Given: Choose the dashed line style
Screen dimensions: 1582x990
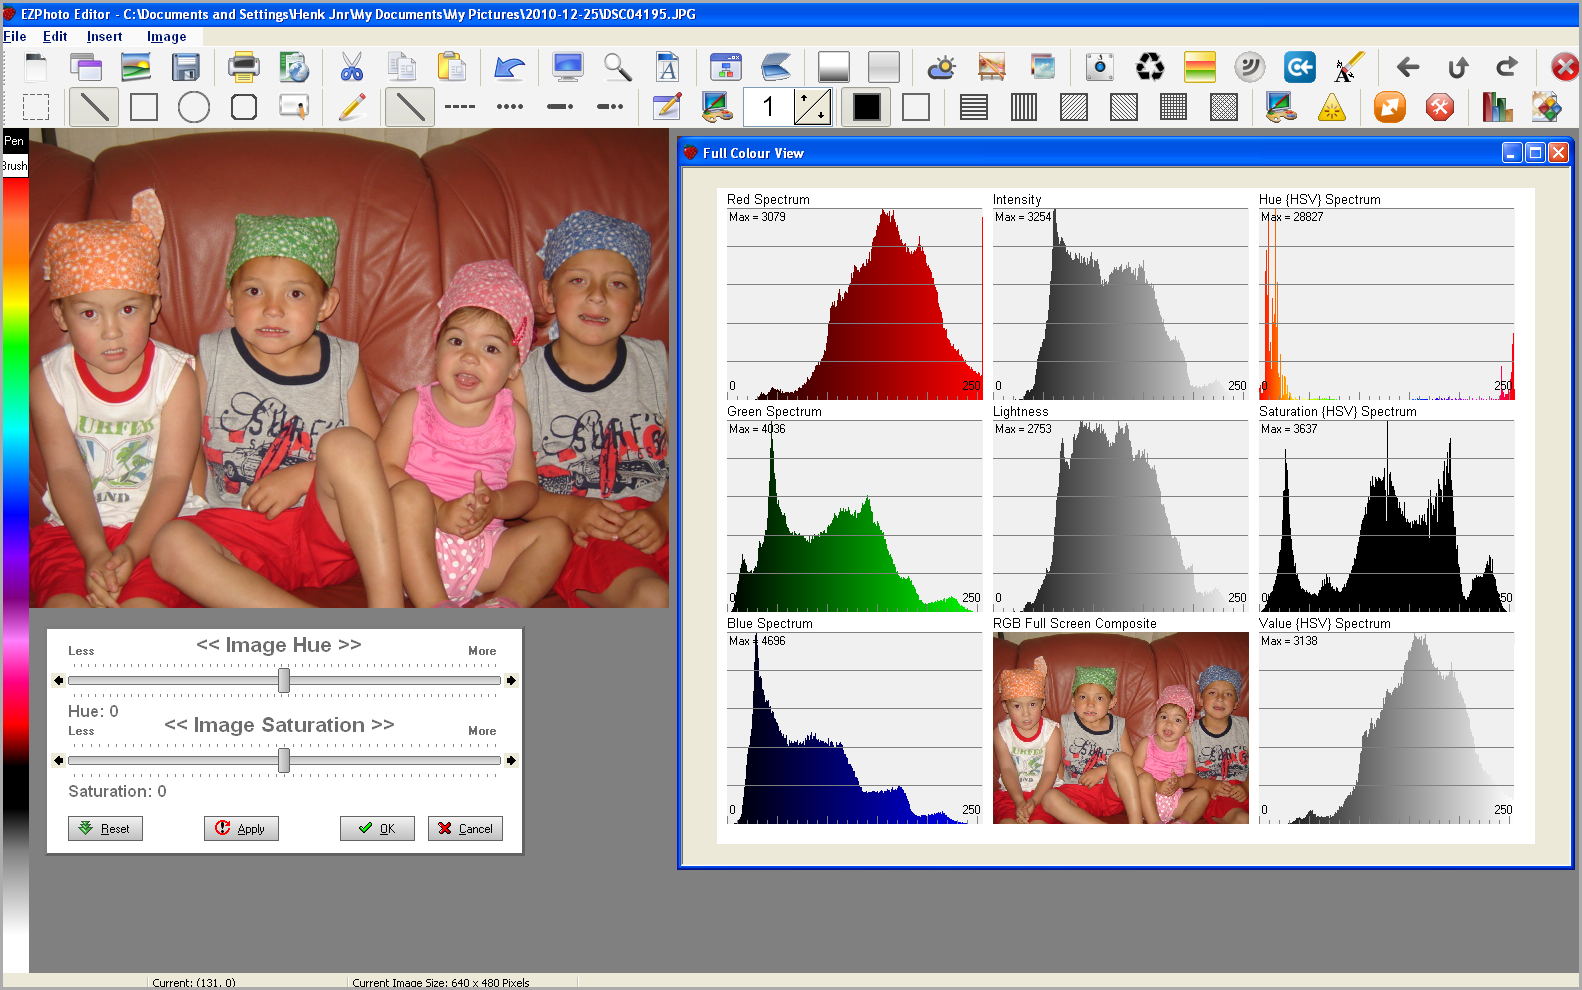Looking at the screenshot, I should click(x=460, y=107).
